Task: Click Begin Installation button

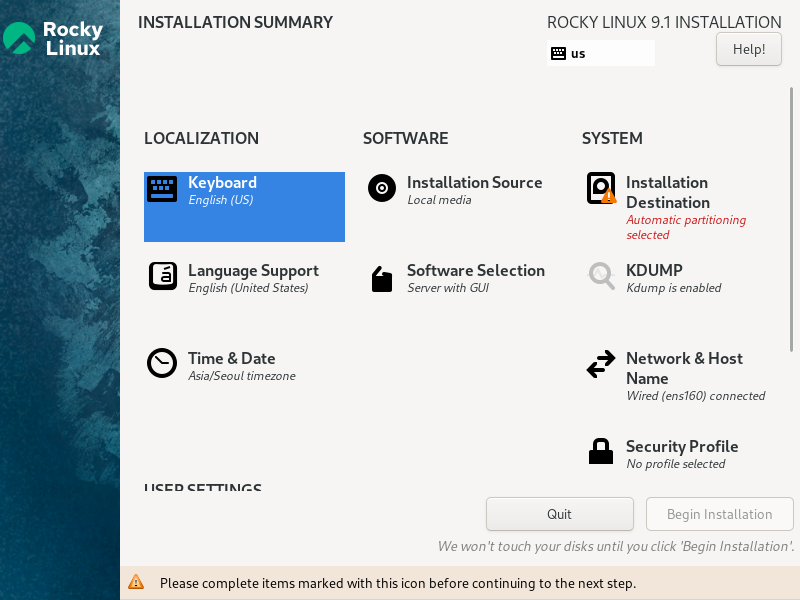Action: pyautogui.click(x=719, y=514)
